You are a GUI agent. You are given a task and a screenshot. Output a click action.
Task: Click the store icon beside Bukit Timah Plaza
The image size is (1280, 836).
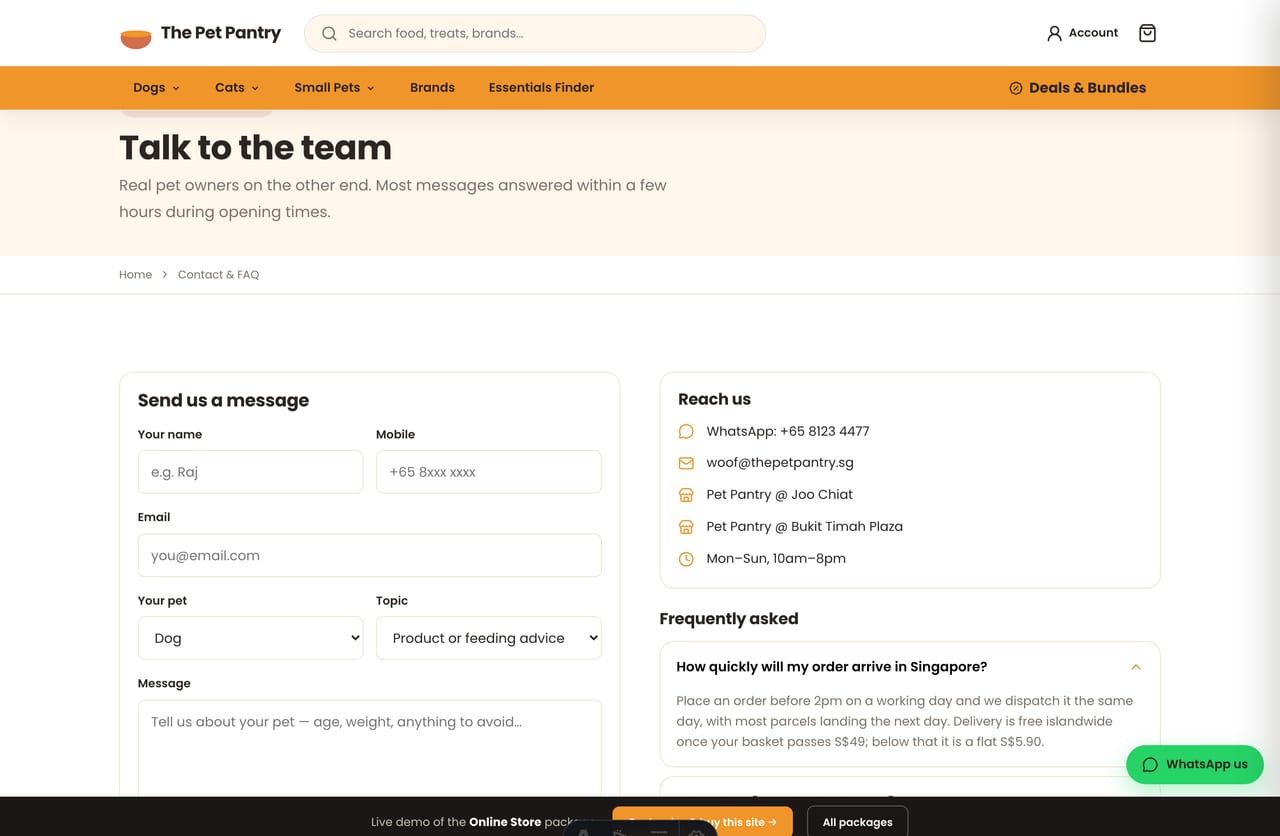(x=686, y=527)
